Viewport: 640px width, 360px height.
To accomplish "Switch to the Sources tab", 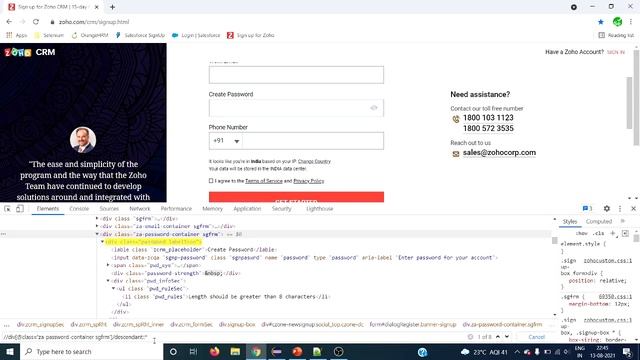I will [x=109, y=209].
